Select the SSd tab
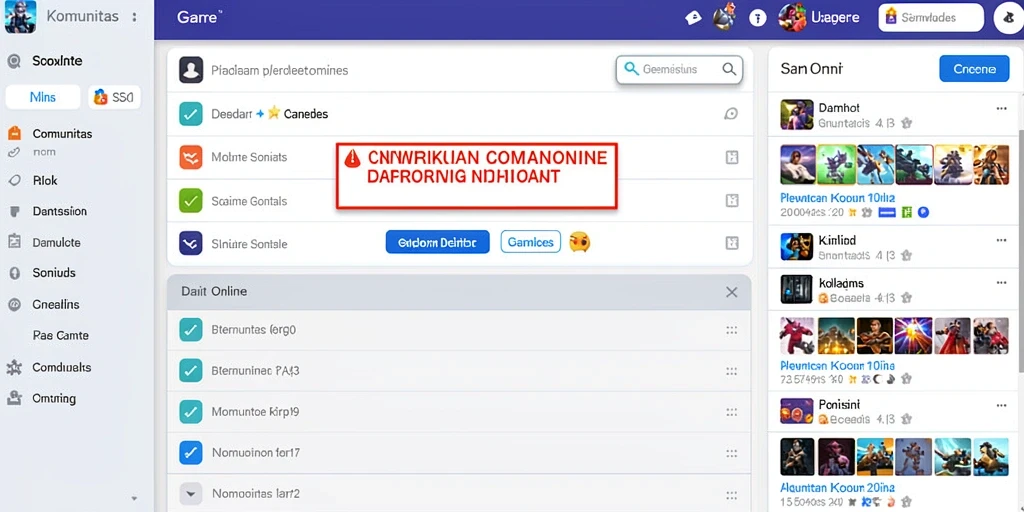 [114, 97]
